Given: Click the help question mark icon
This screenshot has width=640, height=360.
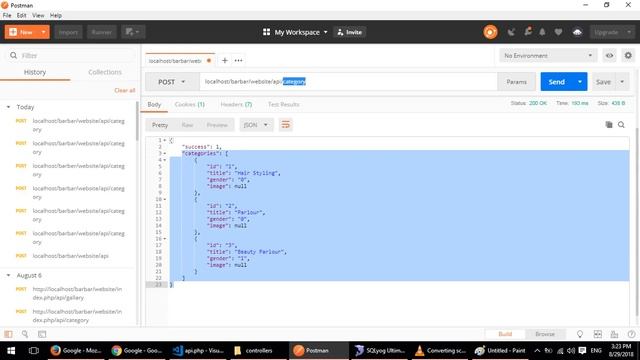Looking at the screenshot, I should pyautogui.click(x=631, y=334).
